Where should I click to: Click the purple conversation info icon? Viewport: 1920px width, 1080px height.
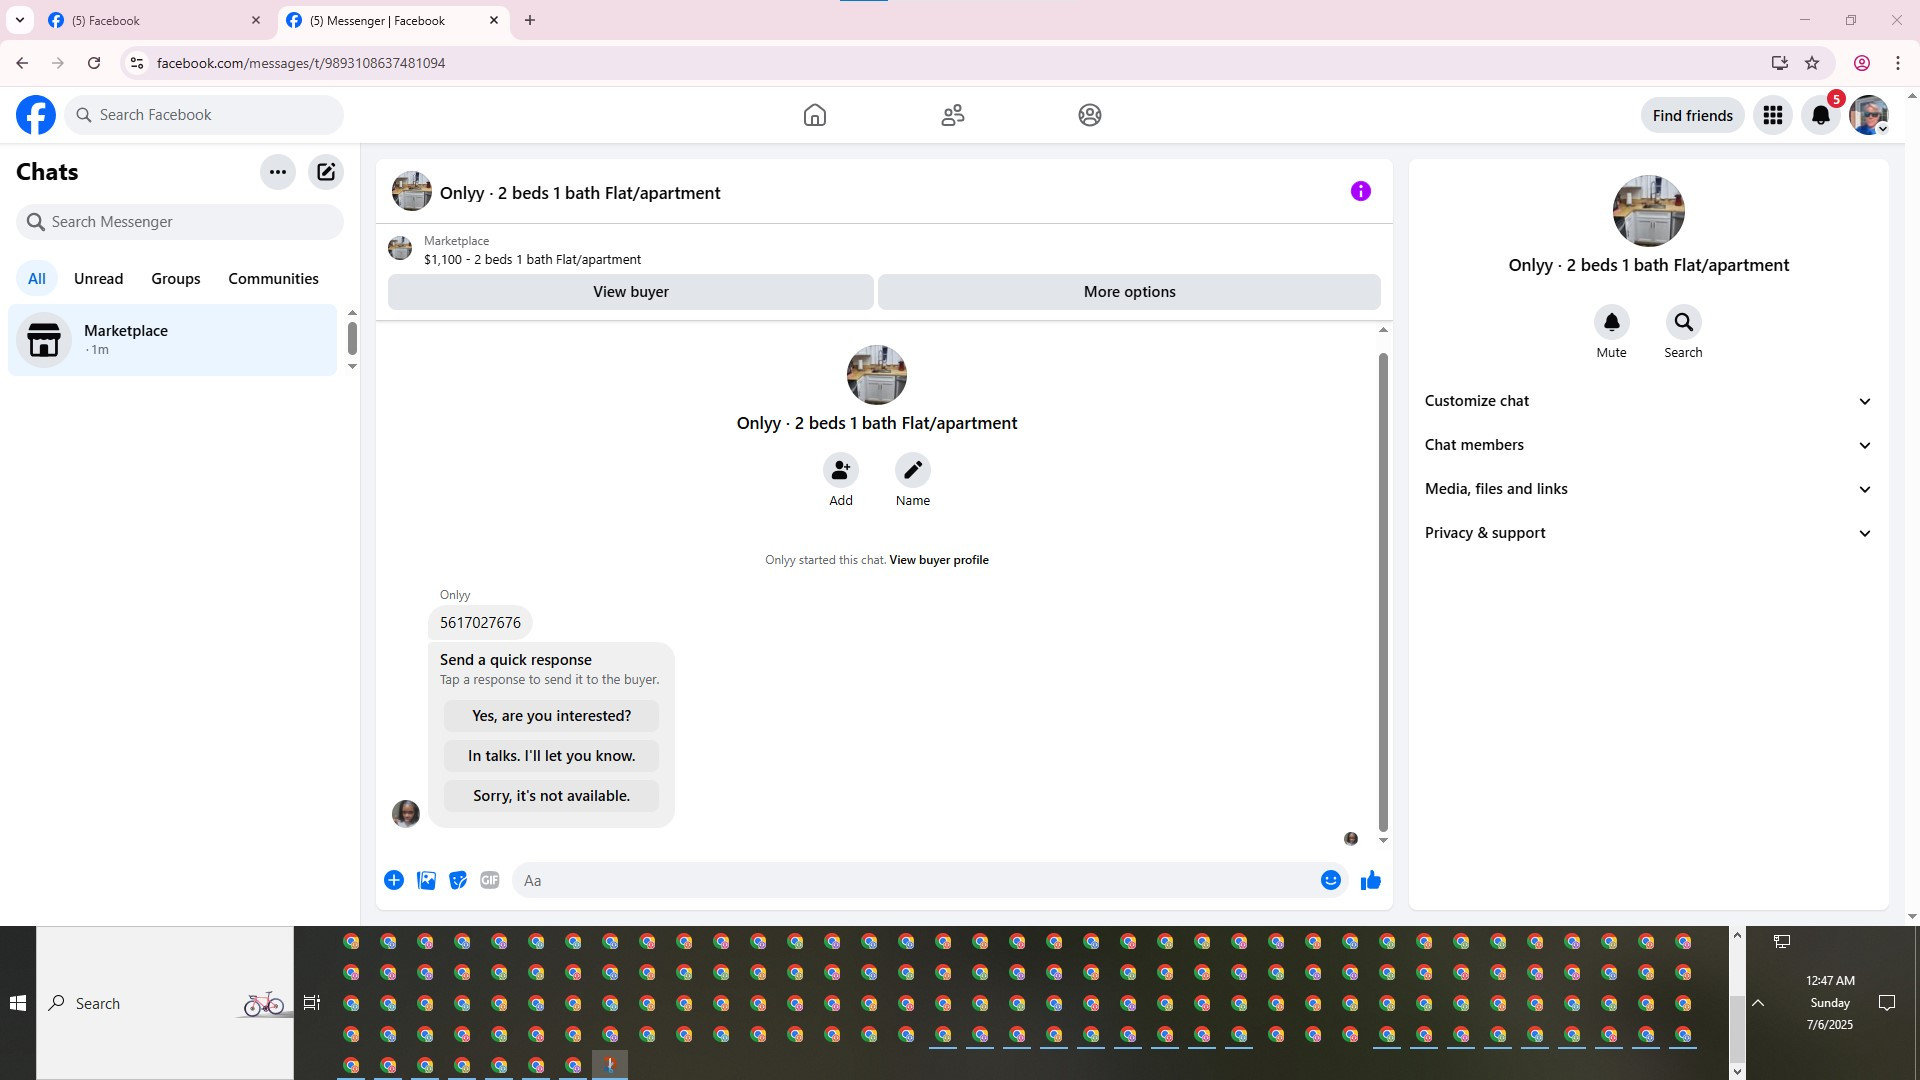pyautogui.click(x=1360, y=191)
